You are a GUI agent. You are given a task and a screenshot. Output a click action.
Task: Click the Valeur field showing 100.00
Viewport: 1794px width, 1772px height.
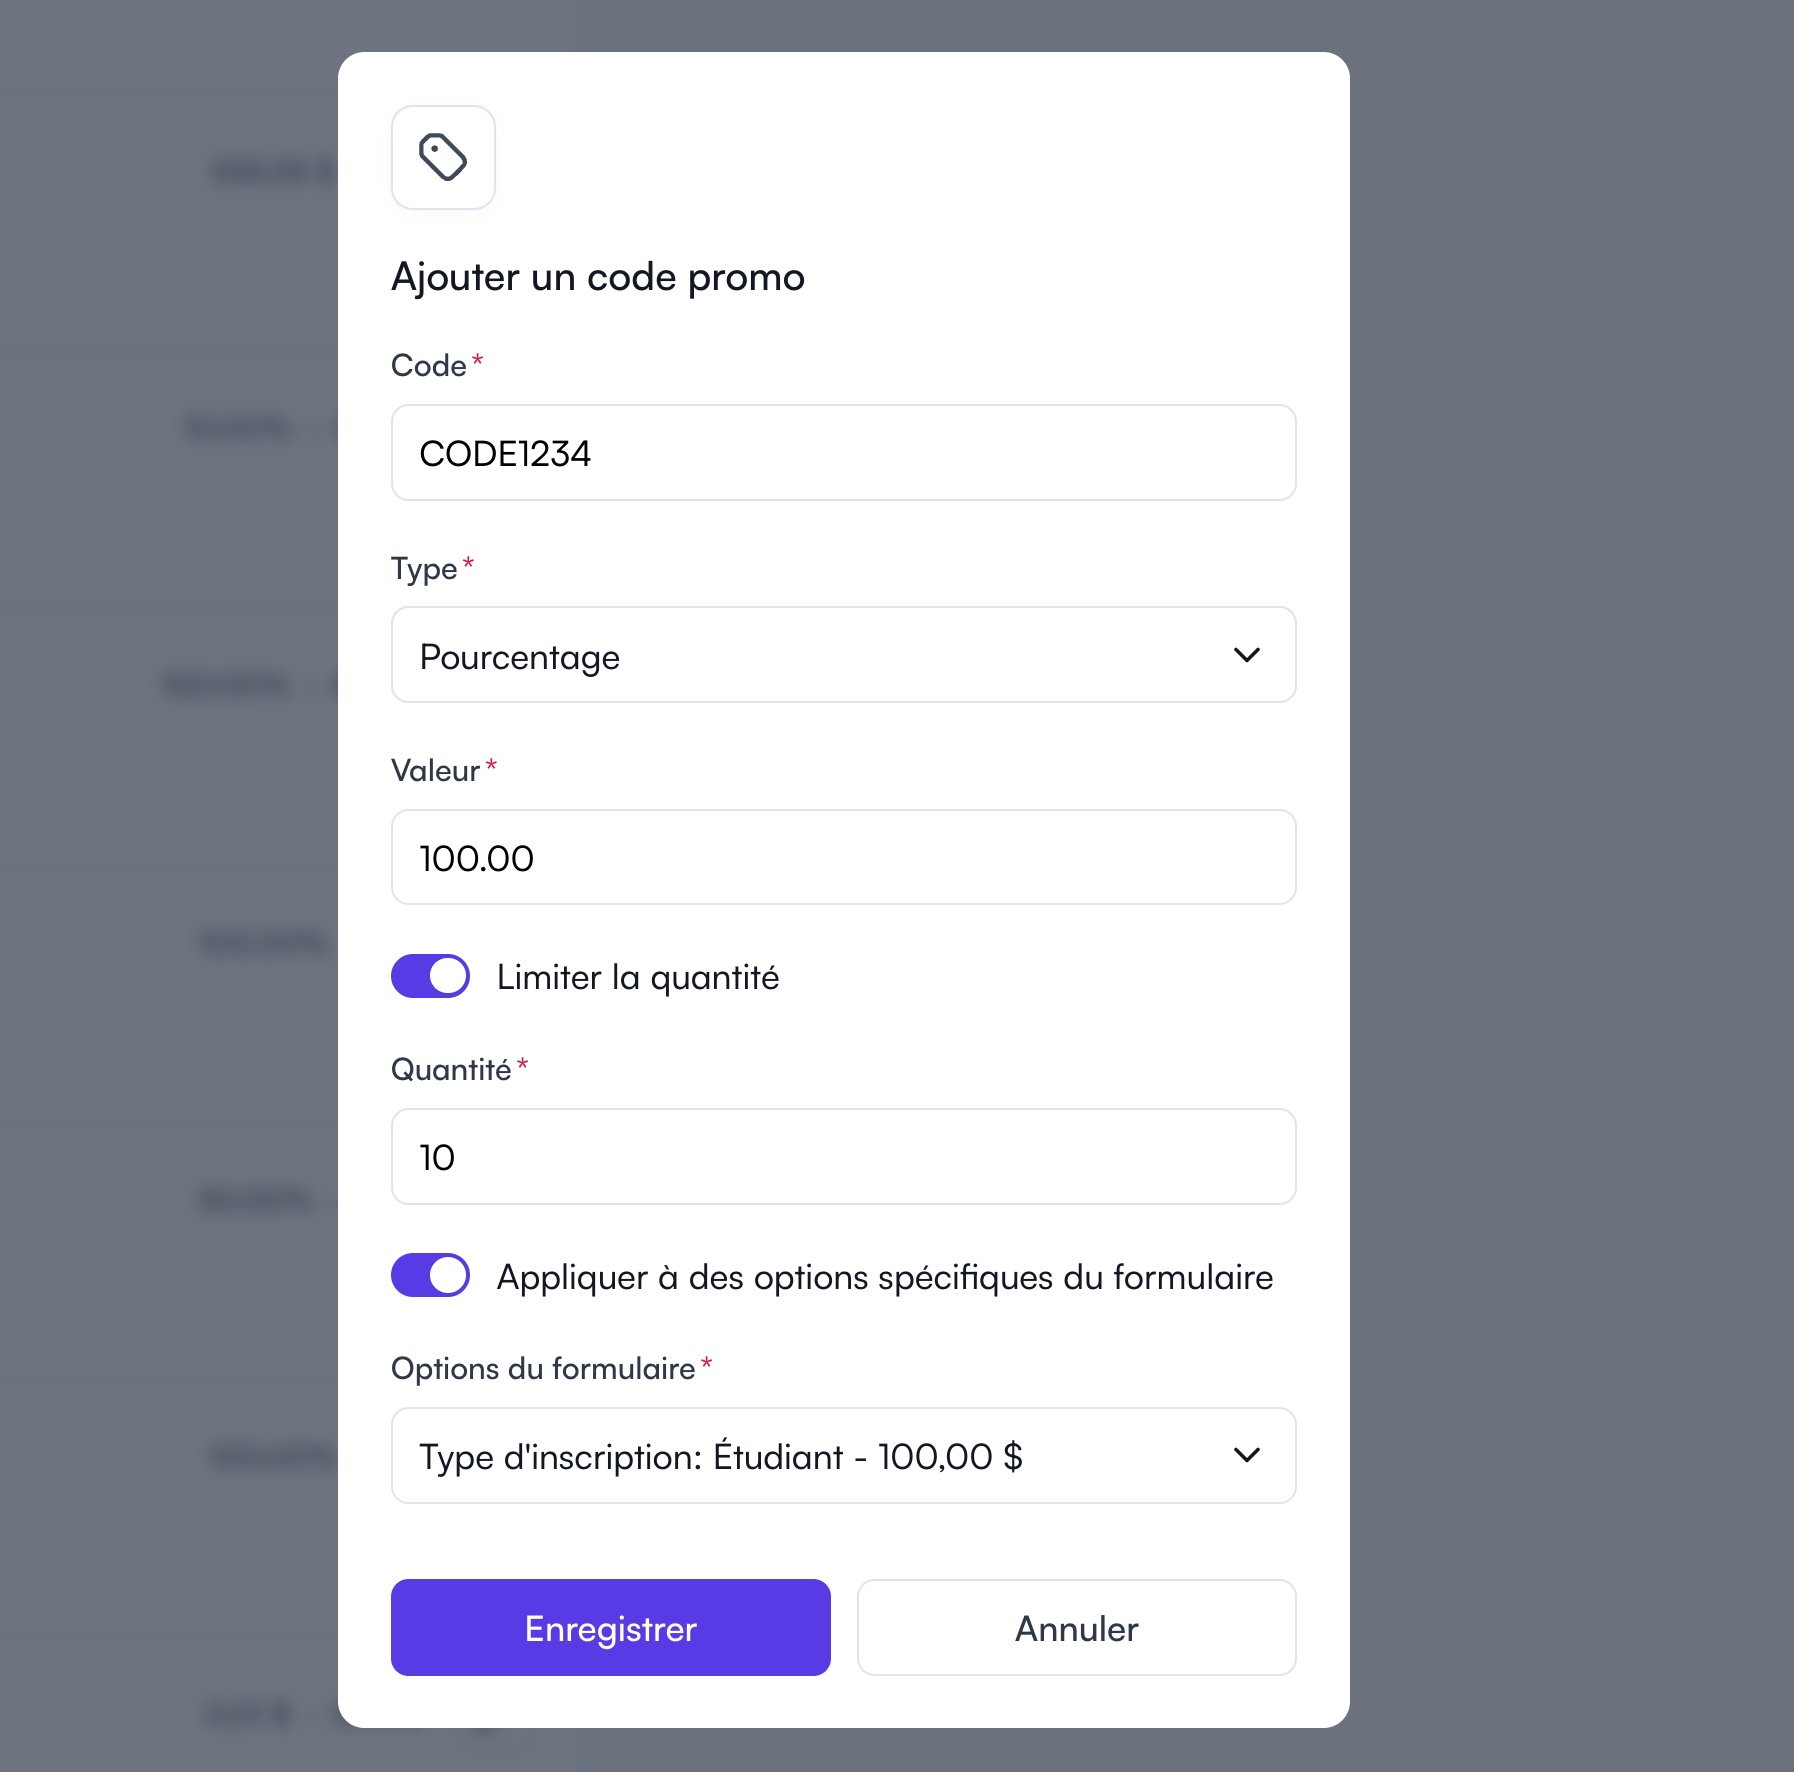tap(842, 857)
